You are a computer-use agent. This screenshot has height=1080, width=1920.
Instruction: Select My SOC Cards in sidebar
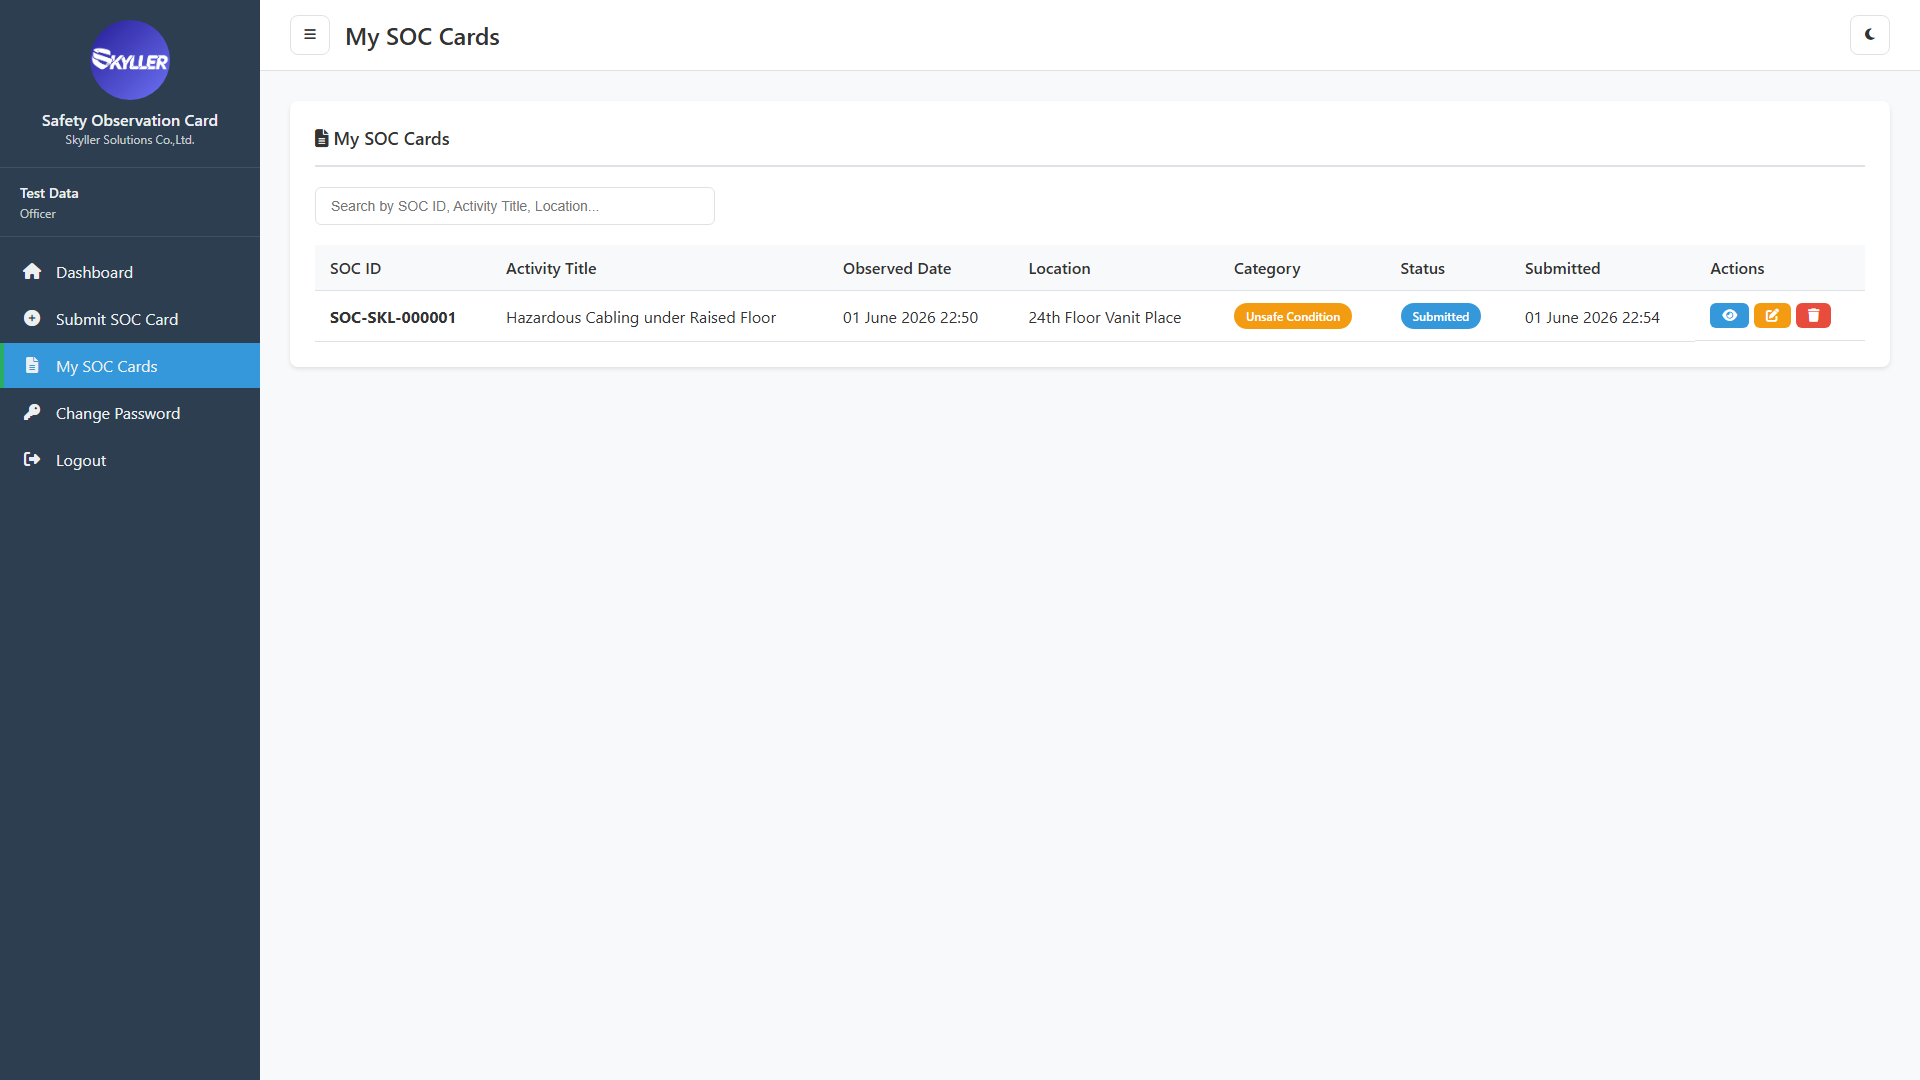point(130,366)
